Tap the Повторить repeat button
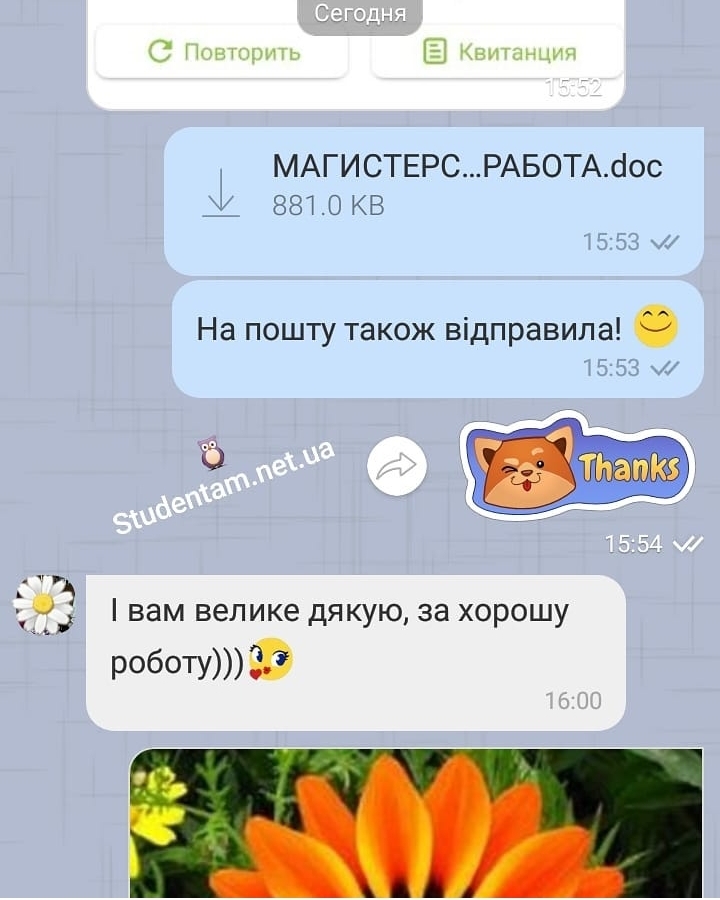 [x=222, y=52]
